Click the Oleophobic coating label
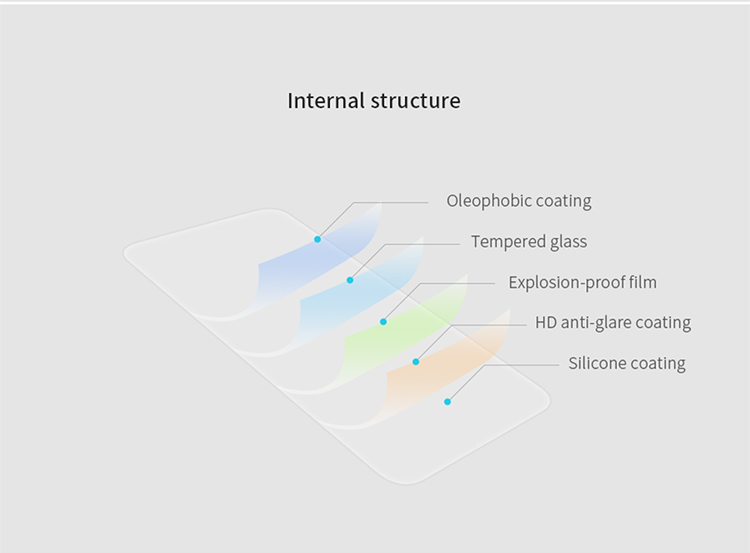Image resolution: width=750 pixels, height=553 pixels. point(518,201)
